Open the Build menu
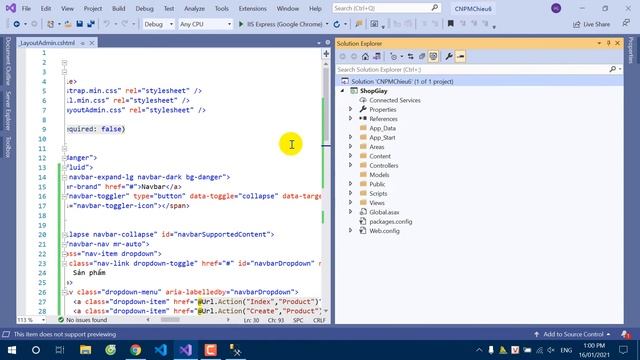Image resolution: width=640 pixels, height=360 pixels. click(x=118, y=9)
